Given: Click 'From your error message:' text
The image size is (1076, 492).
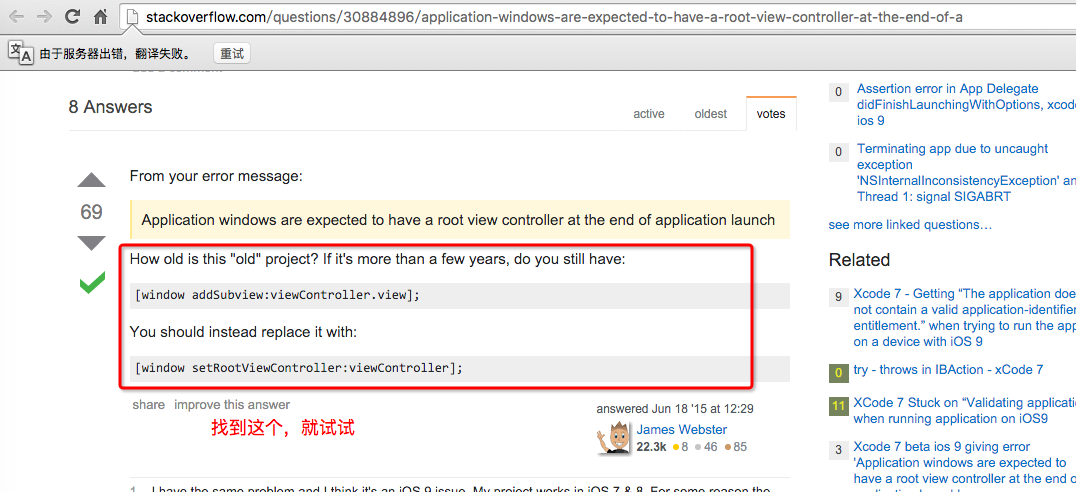Looking at the screenshot, I should click(x=215, y=176).
